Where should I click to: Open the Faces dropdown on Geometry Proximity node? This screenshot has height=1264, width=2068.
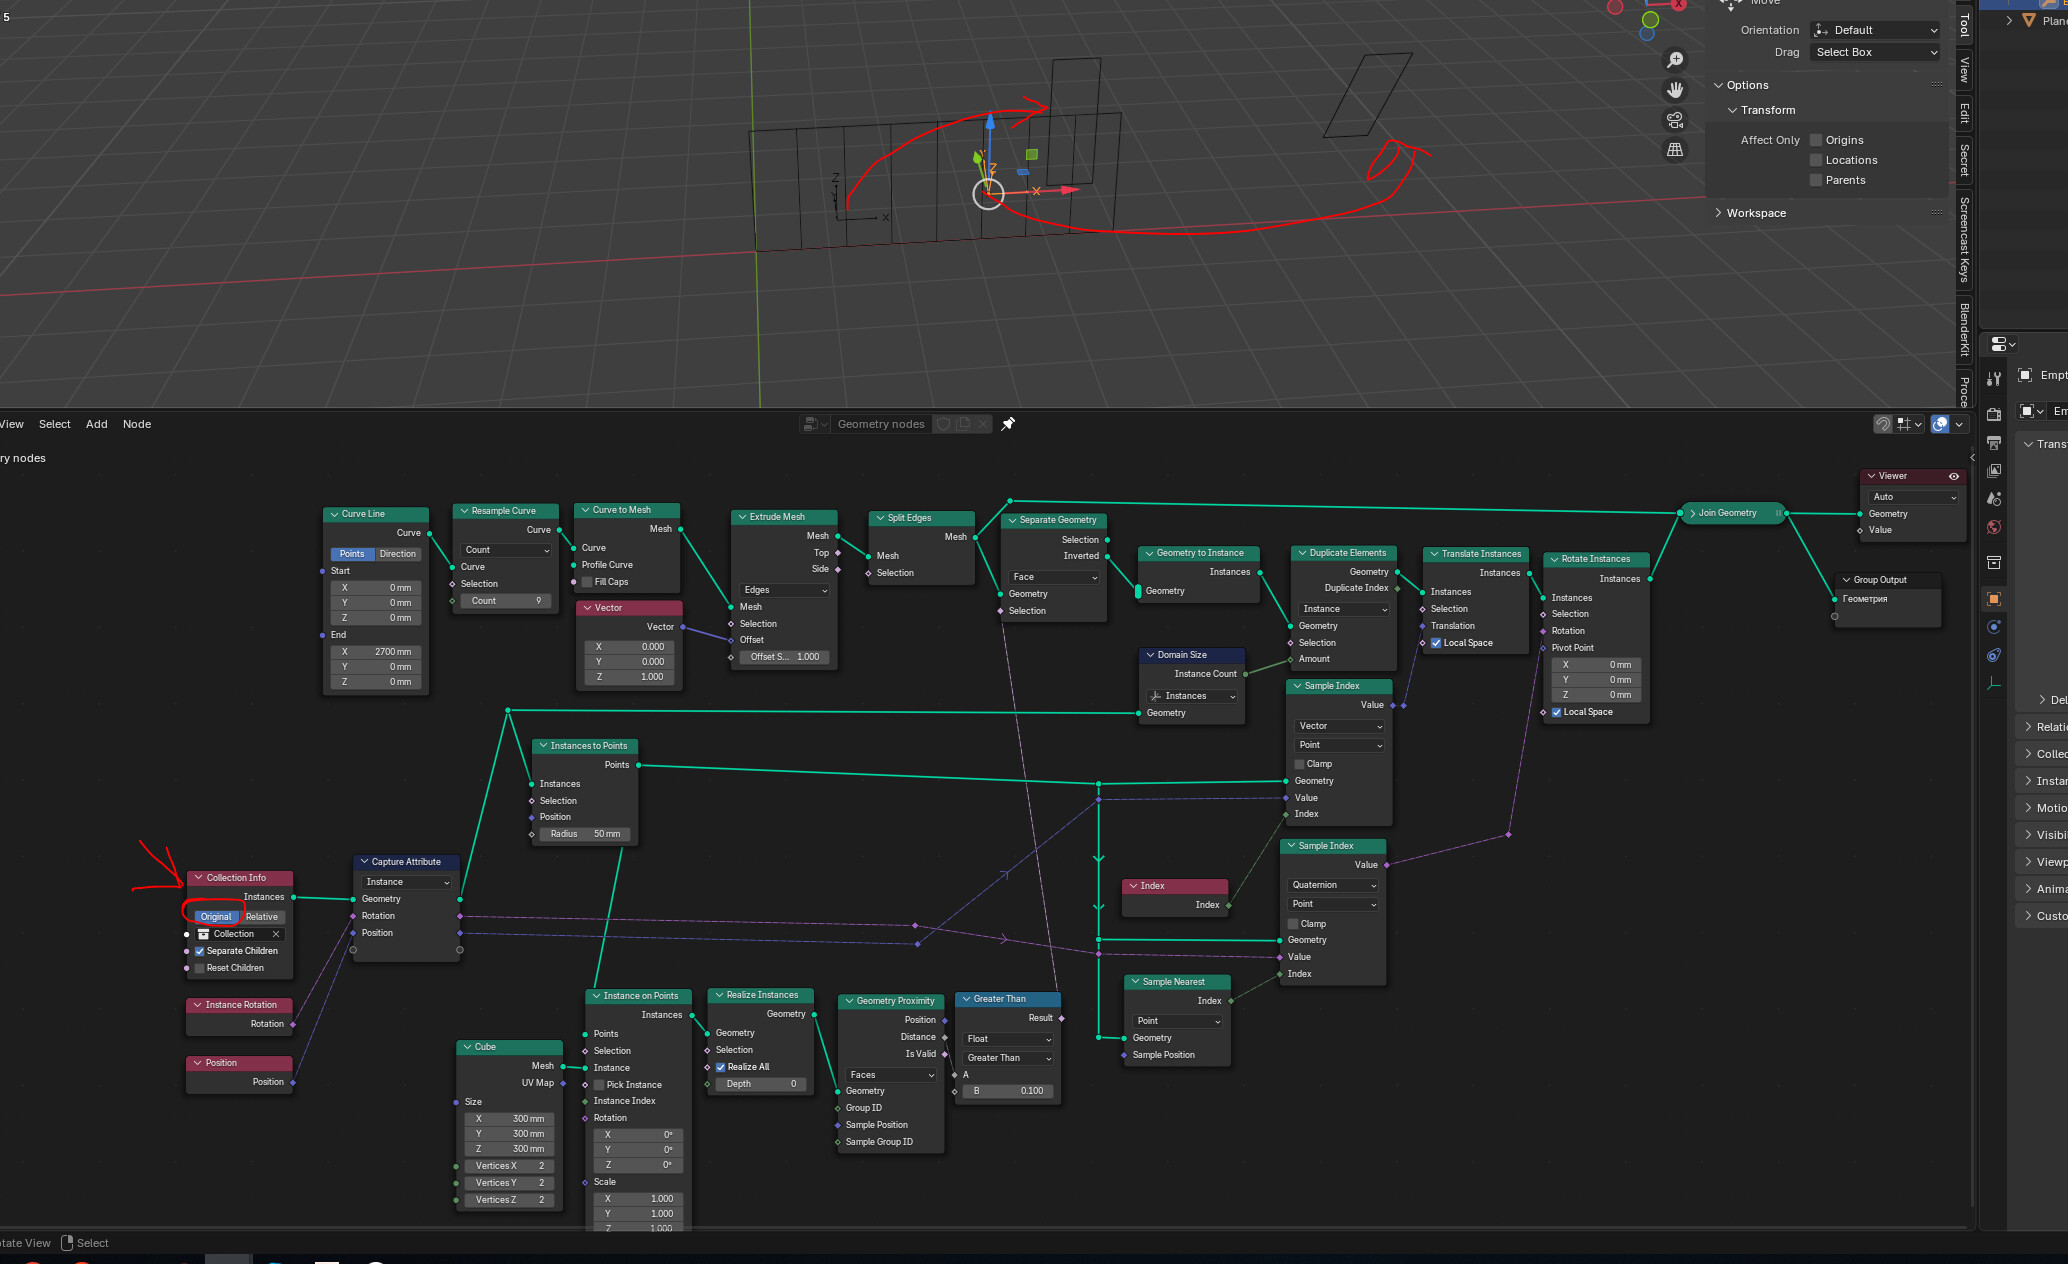[891, 1075]
